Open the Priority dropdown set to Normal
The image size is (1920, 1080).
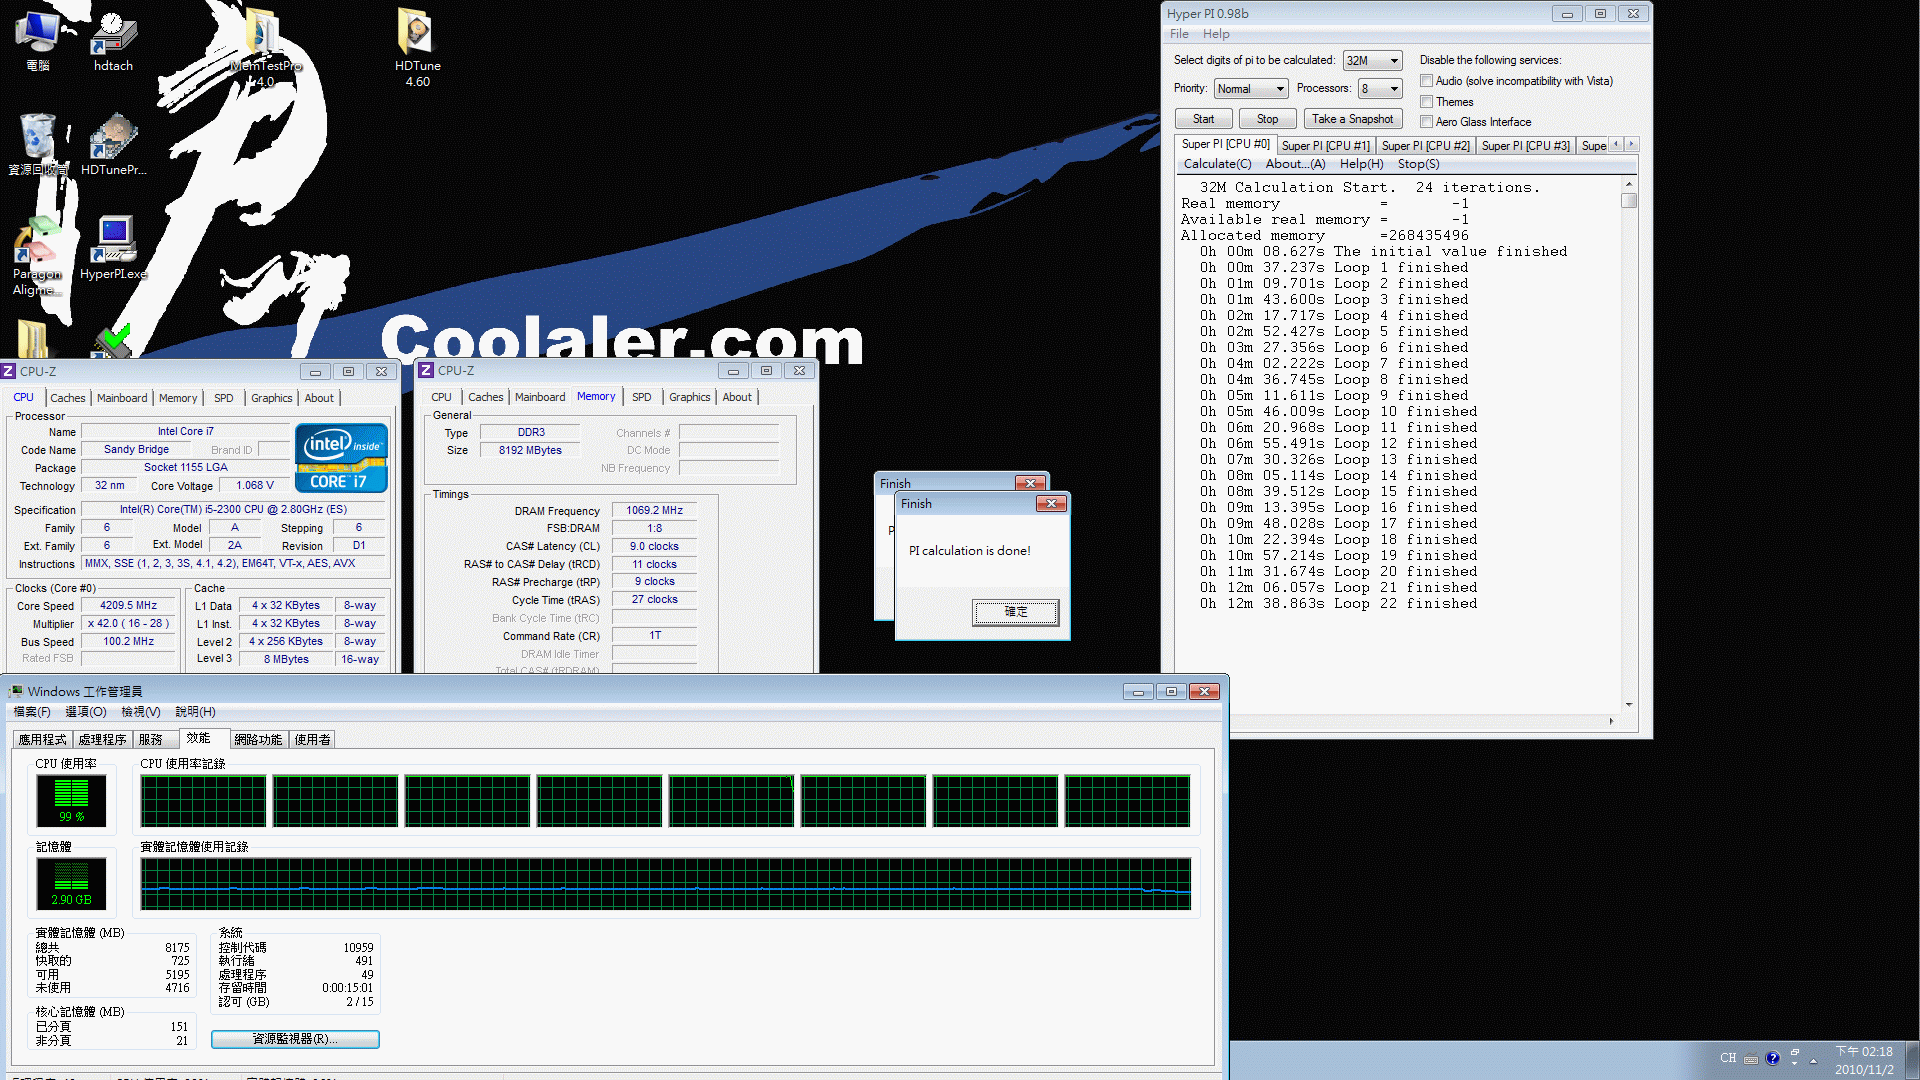coord(1250,89)
